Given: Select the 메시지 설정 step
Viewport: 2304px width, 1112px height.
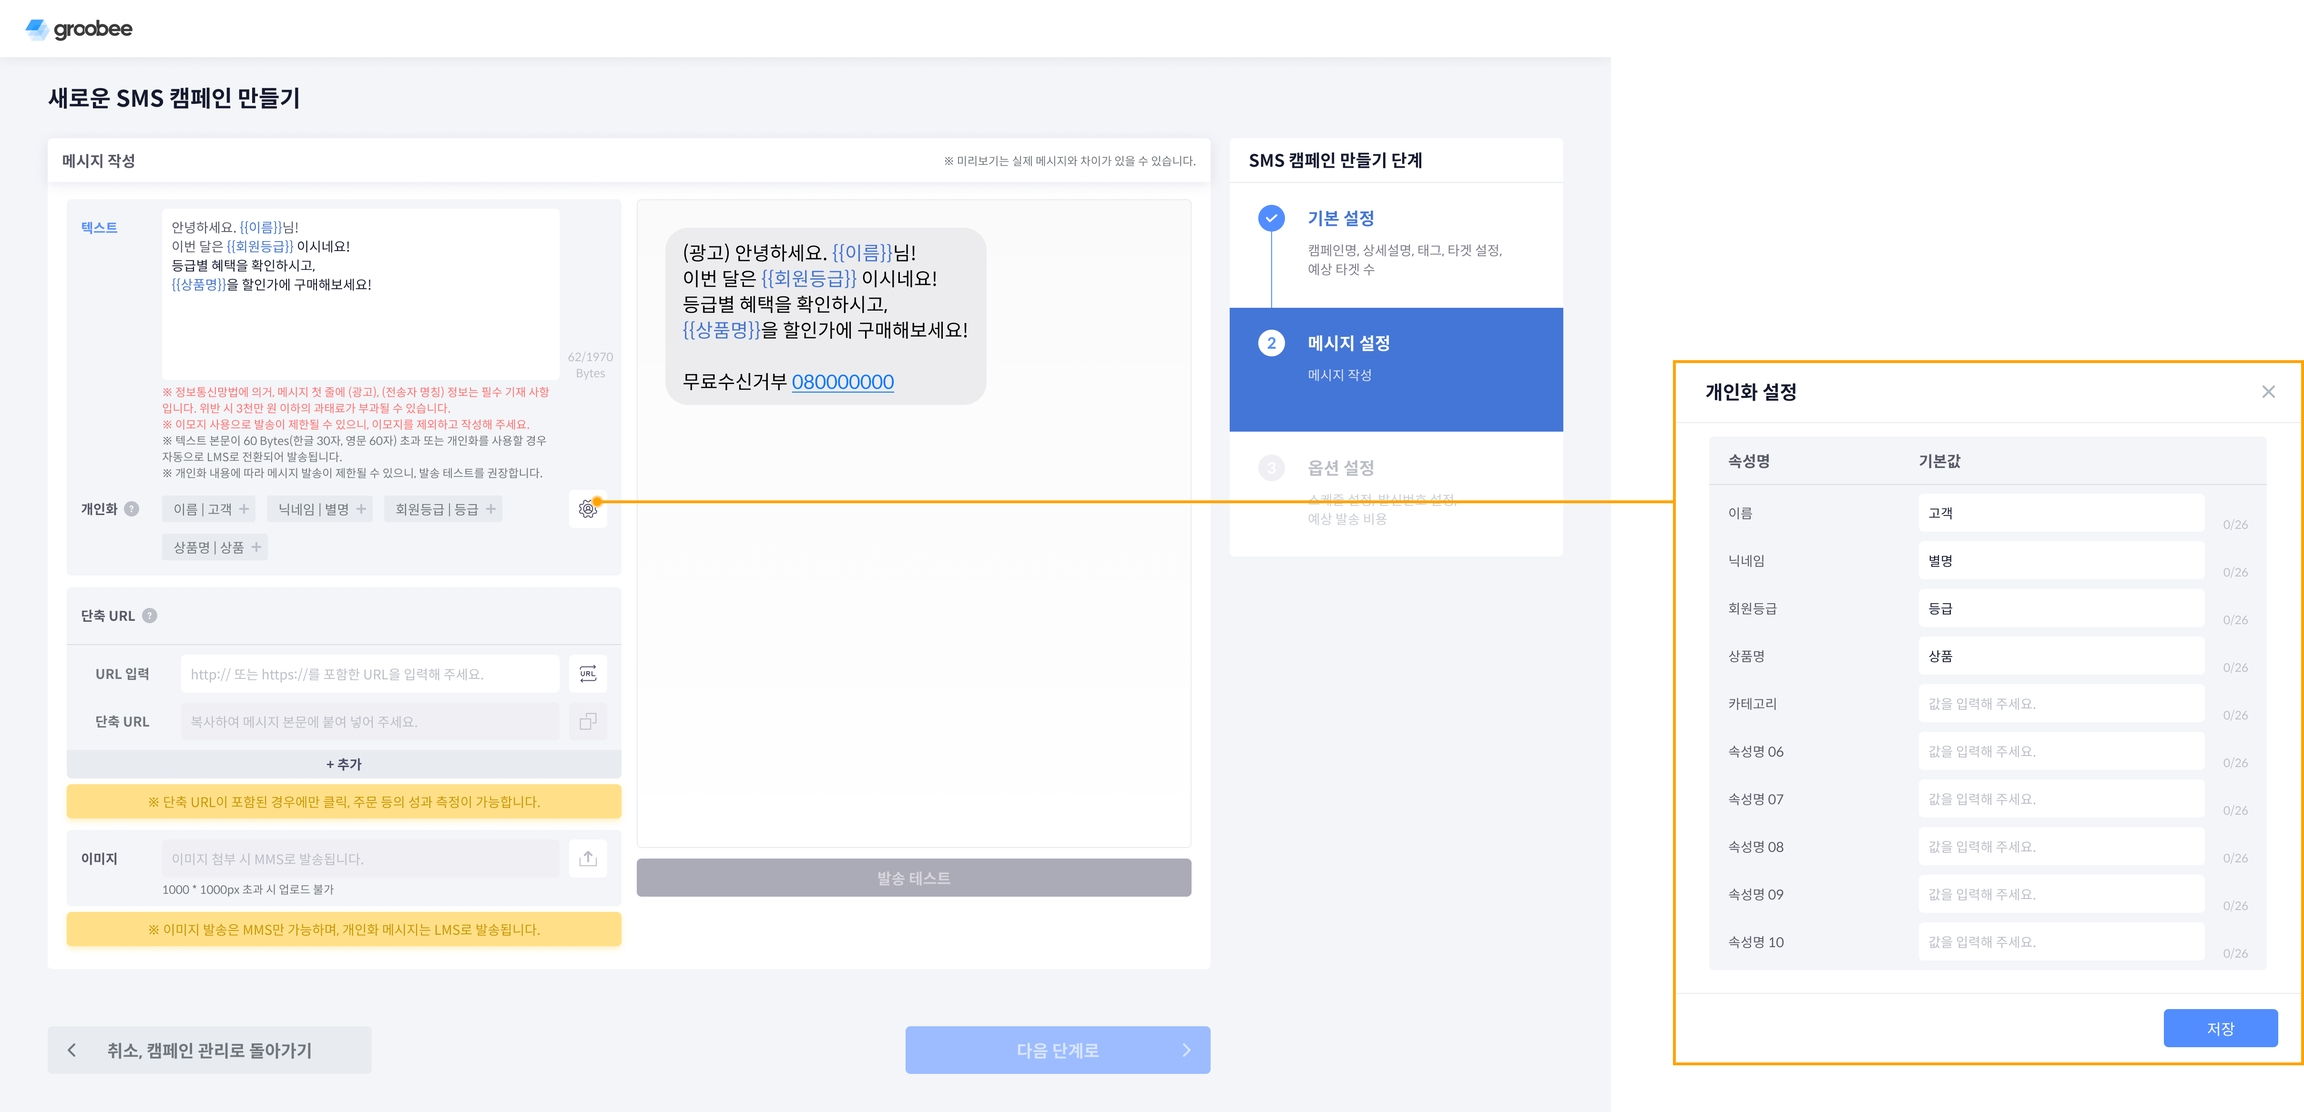Looking at the screenshot, I should click(x=1348, y=344).
